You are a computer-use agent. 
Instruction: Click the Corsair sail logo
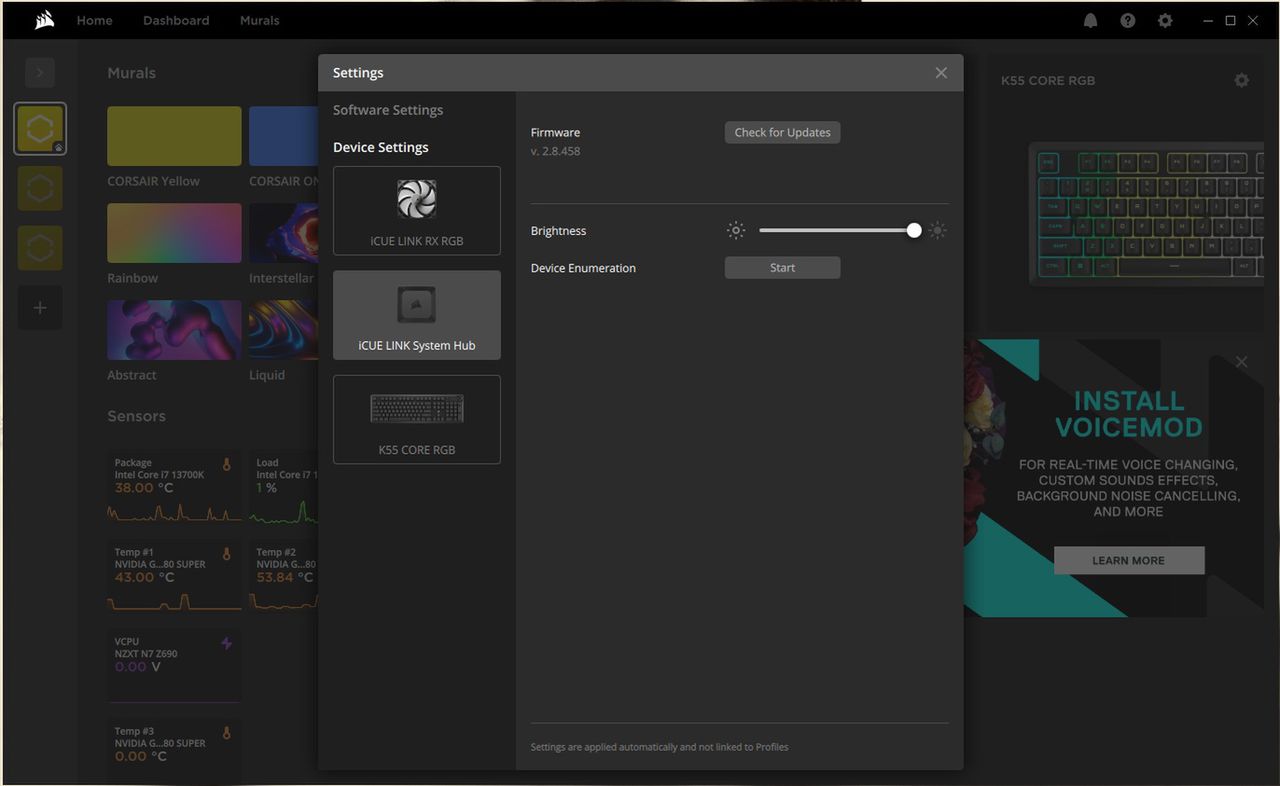click(x=44, y=20)
